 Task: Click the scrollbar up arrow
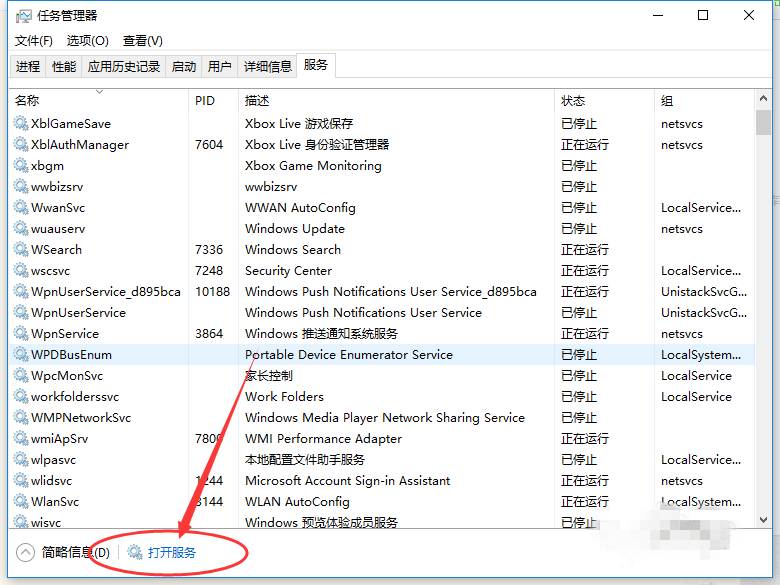coord(763,98)
